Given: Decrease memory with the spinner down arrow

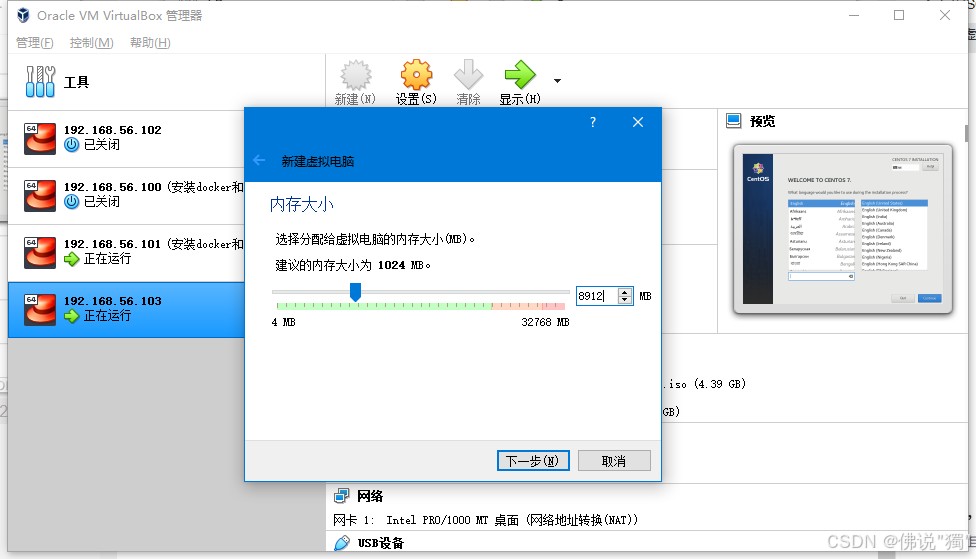Looking at the screenshot, I should [x=624, y=300].
